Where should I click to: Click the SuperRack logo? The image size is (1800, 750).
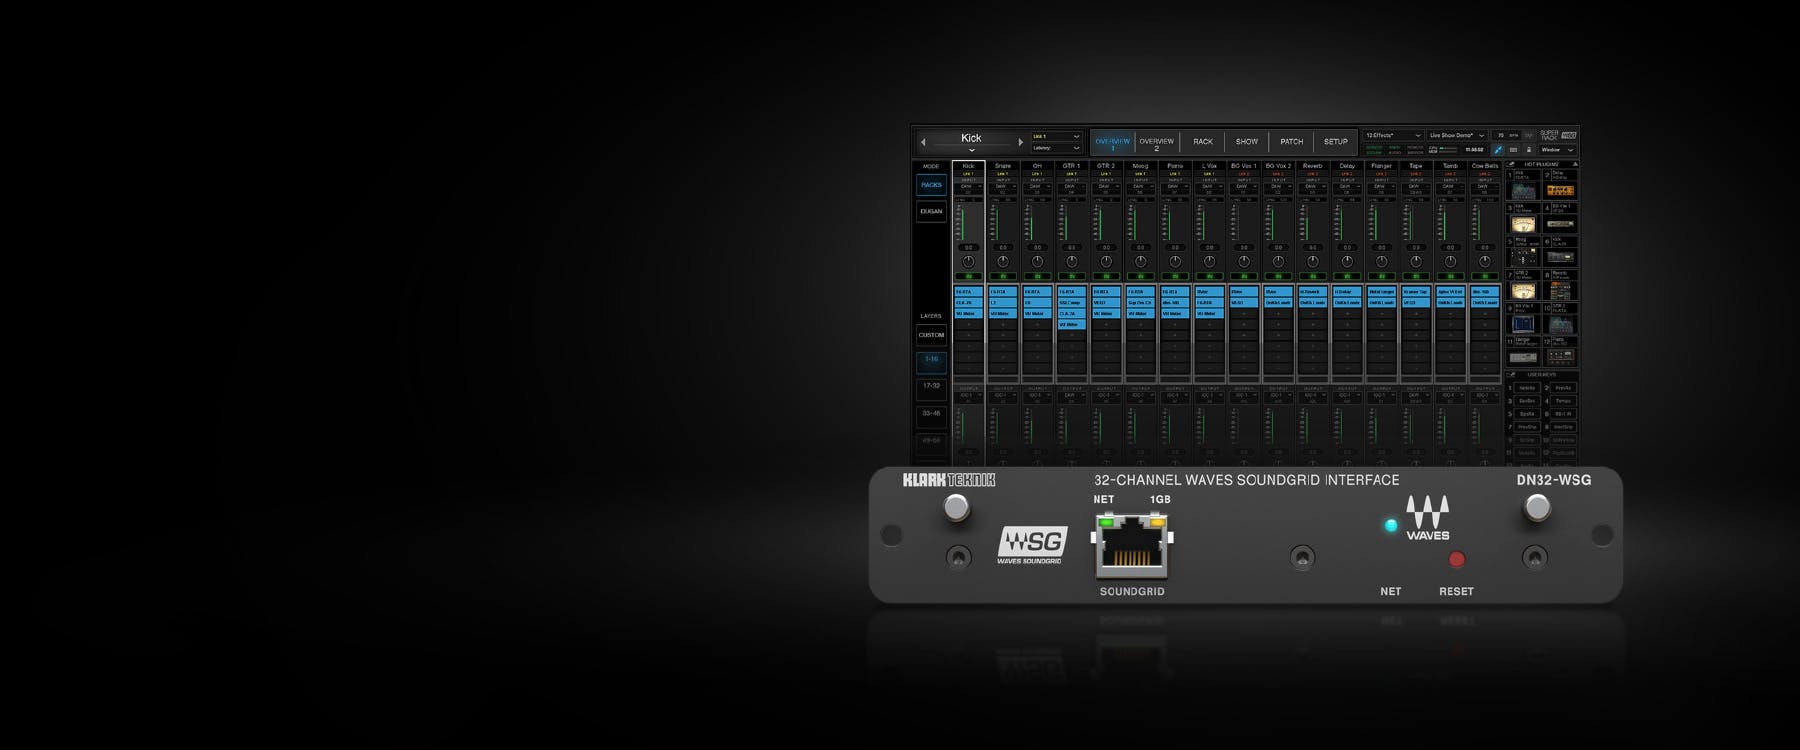coord(1559,135)
